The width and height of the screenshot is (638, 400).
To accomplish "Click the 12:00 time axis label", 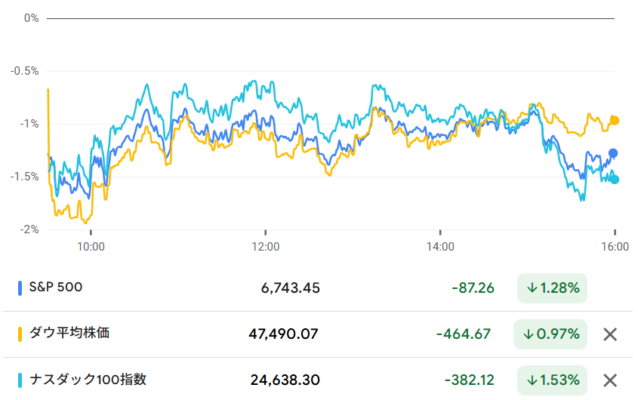I will (x=265, y=245).
